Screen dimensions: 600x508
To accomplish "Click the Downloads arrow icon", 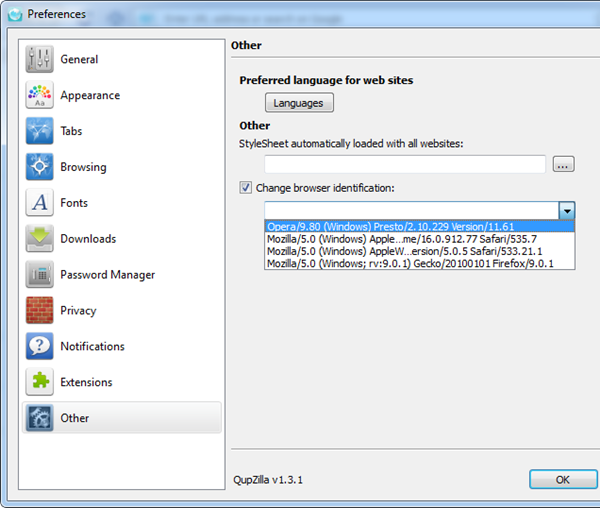I will click(x=40, y=239).
